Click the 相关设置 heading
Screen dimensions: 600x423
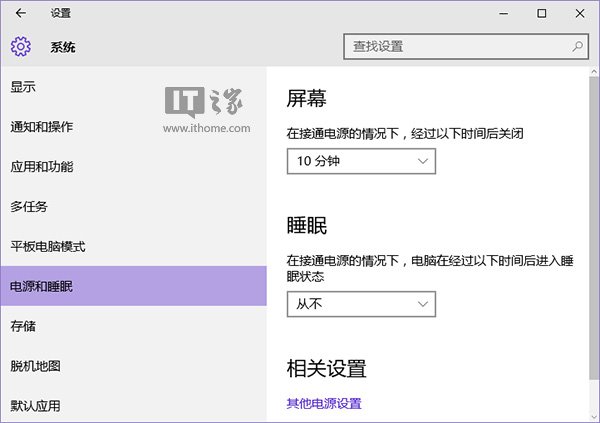326,368
